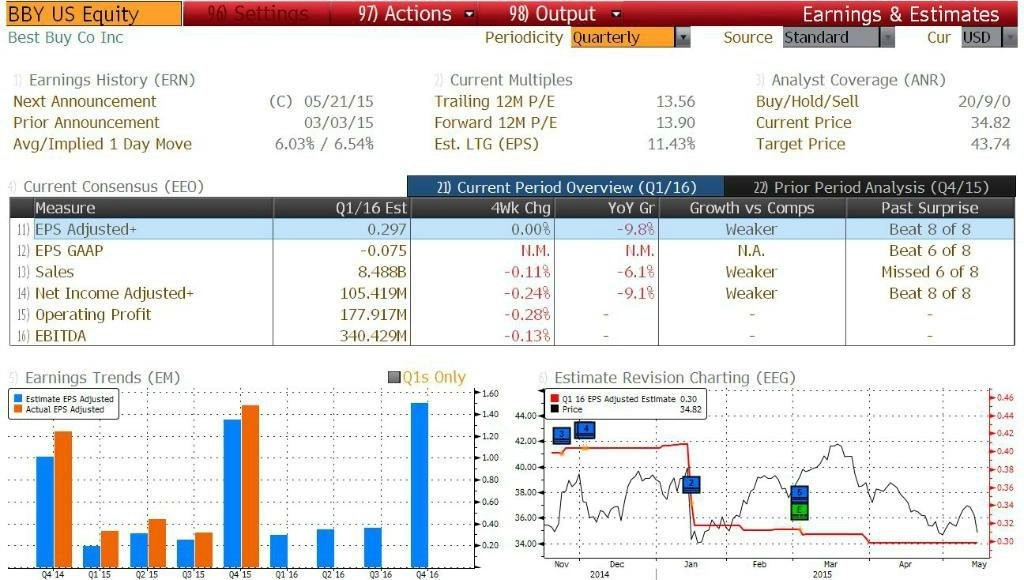Click the Past Surprise column header

tap(929, 208)
